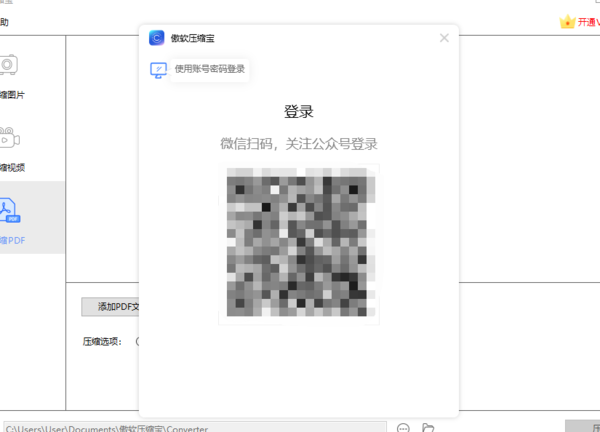Open the output folder icon

point(428,428)
